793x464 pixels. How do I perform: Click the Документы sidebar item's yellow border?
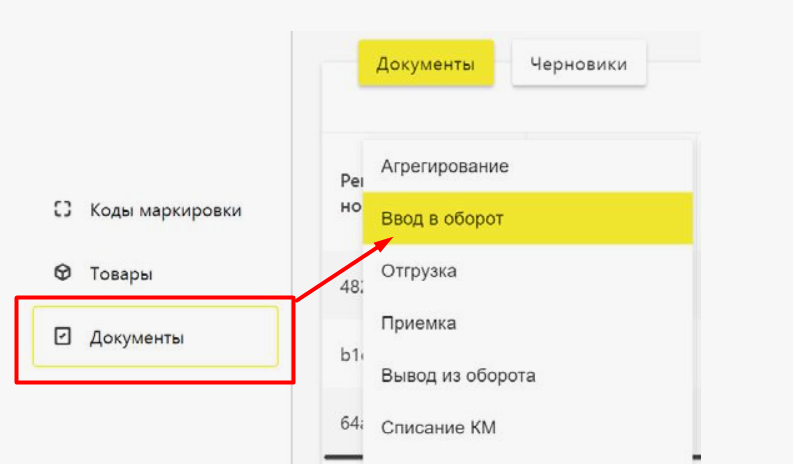click(x=155, y=308)
